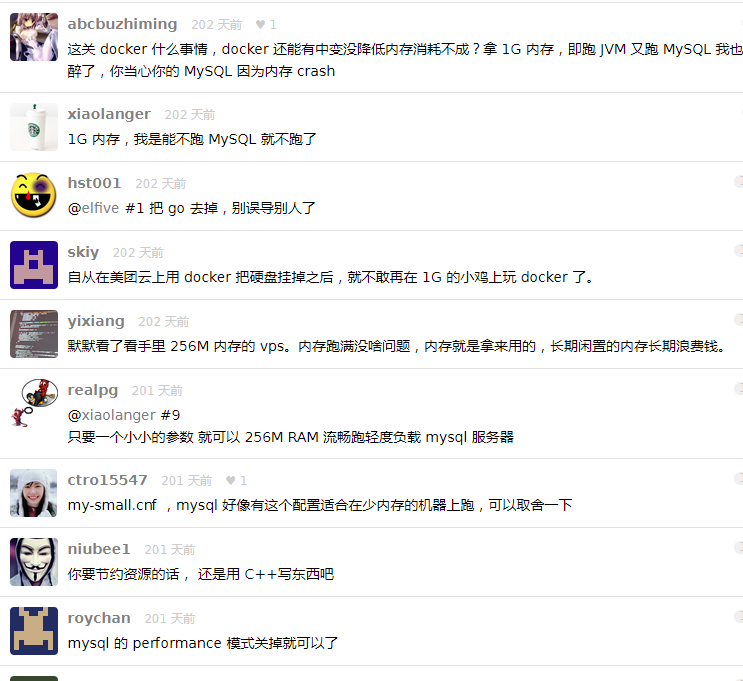Click realpg's penguin and daemon avatar
The width and height of the screenshot is (743, 681).
pyautogui.click(x=34, y=403)
